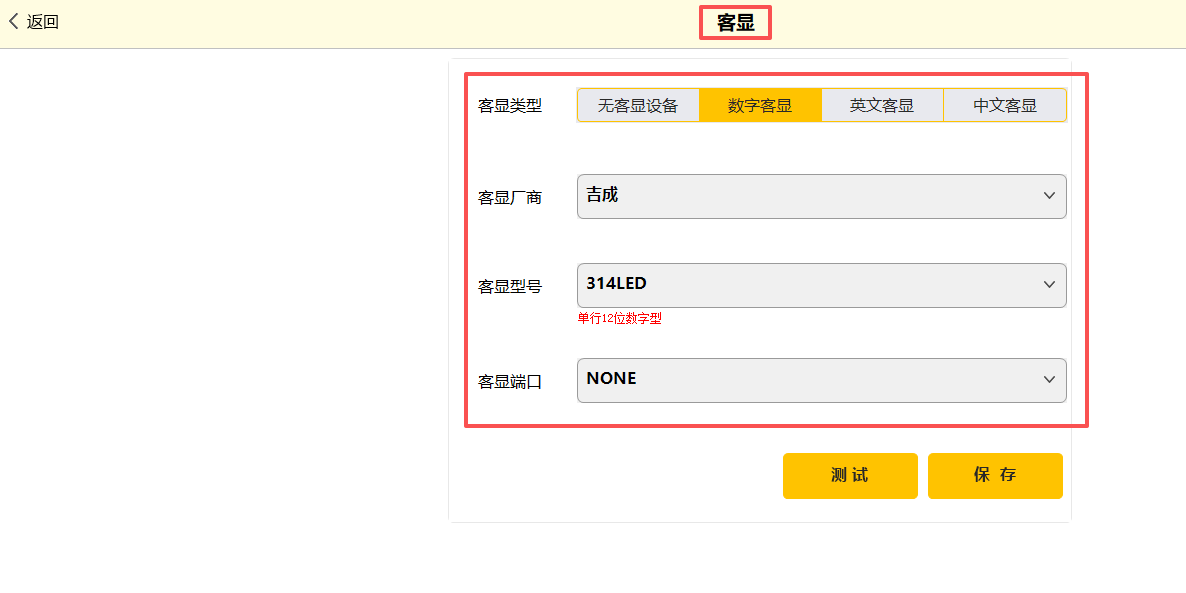Select the 数字客显 display type option
1186x593 pixels.
[760, 105]
